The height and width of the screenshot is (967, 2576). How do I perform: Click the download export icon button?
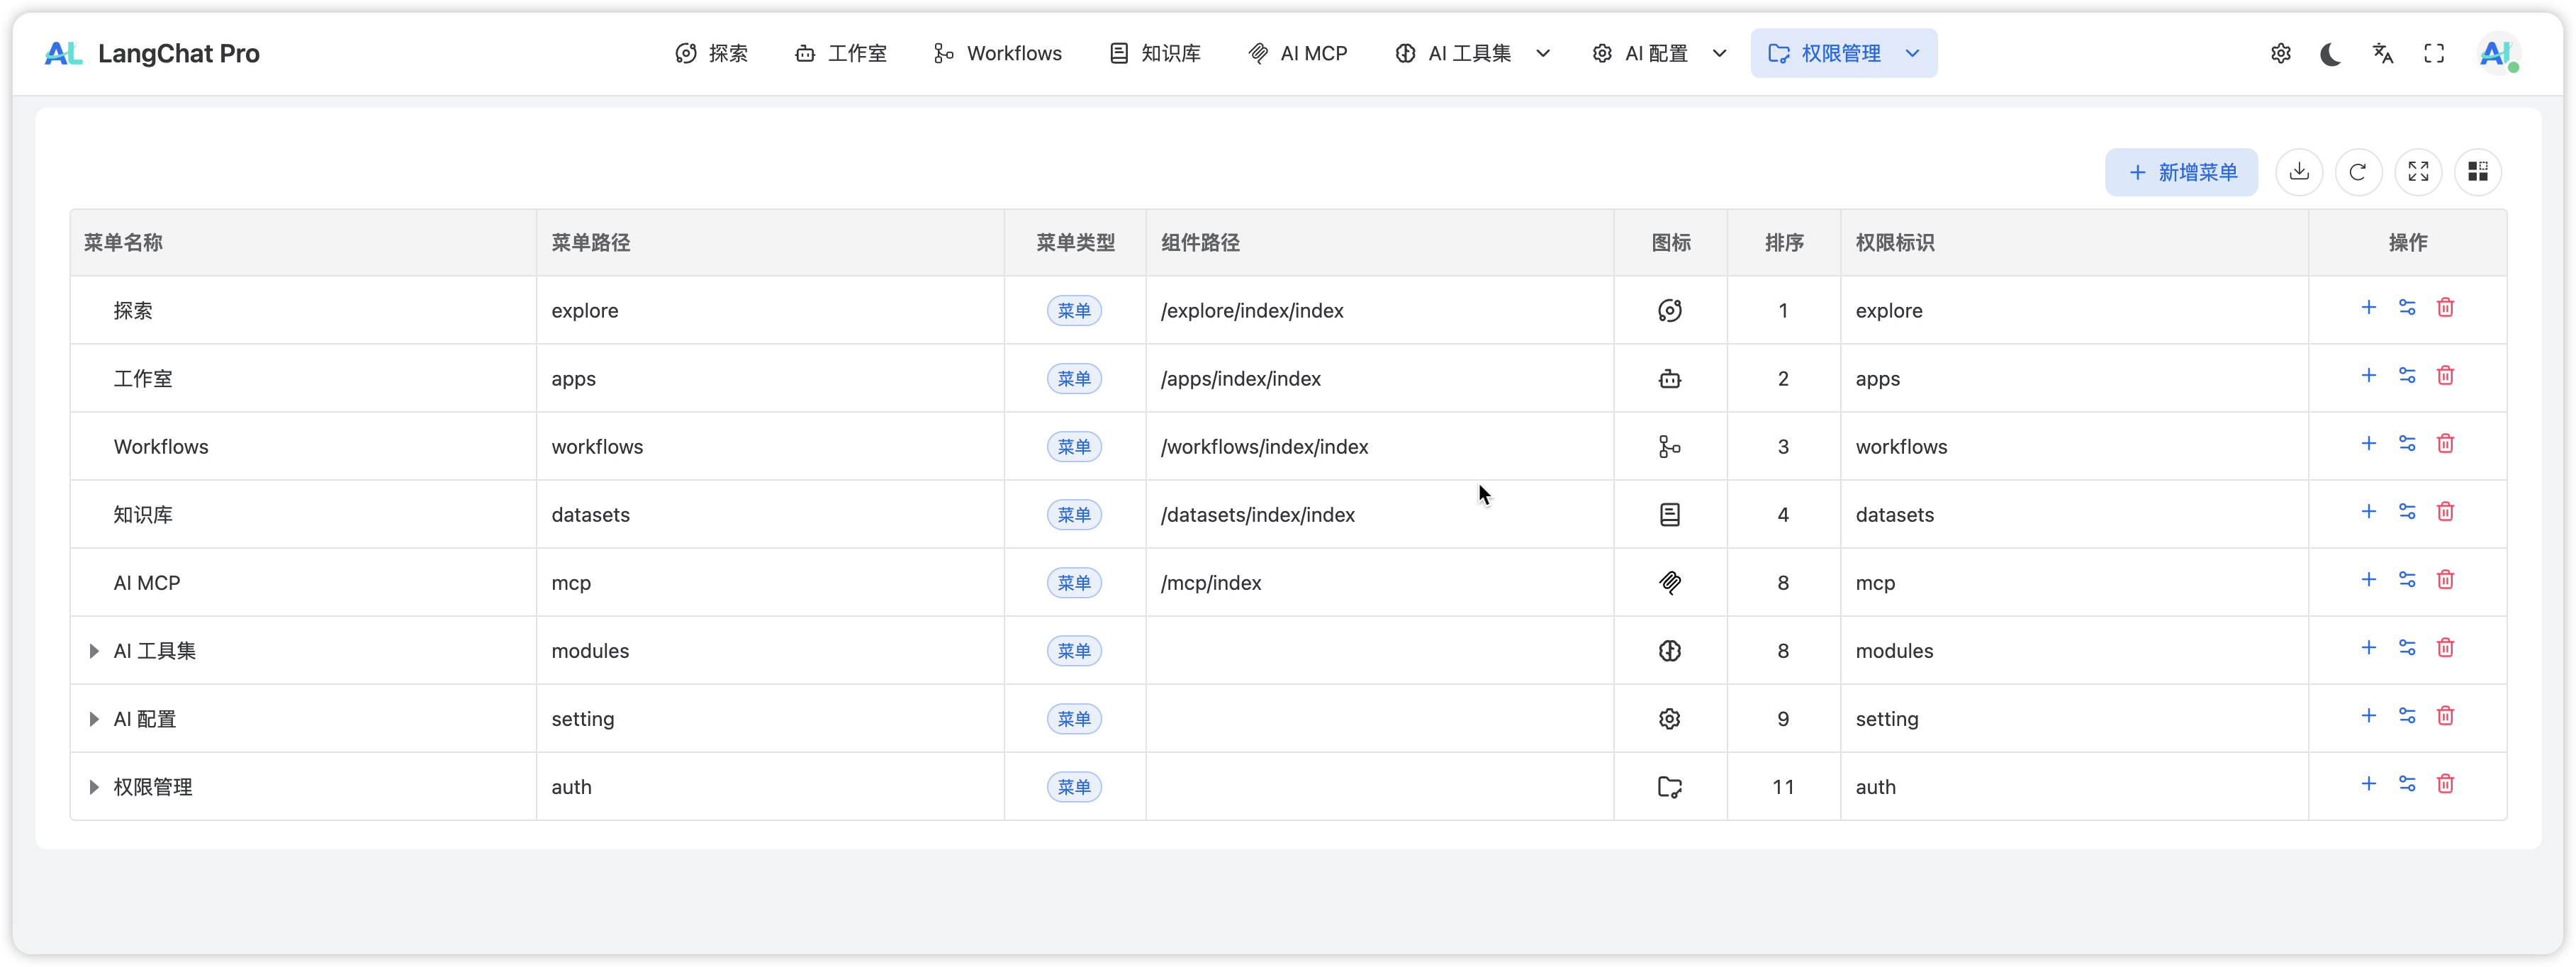pos(2299,172)
